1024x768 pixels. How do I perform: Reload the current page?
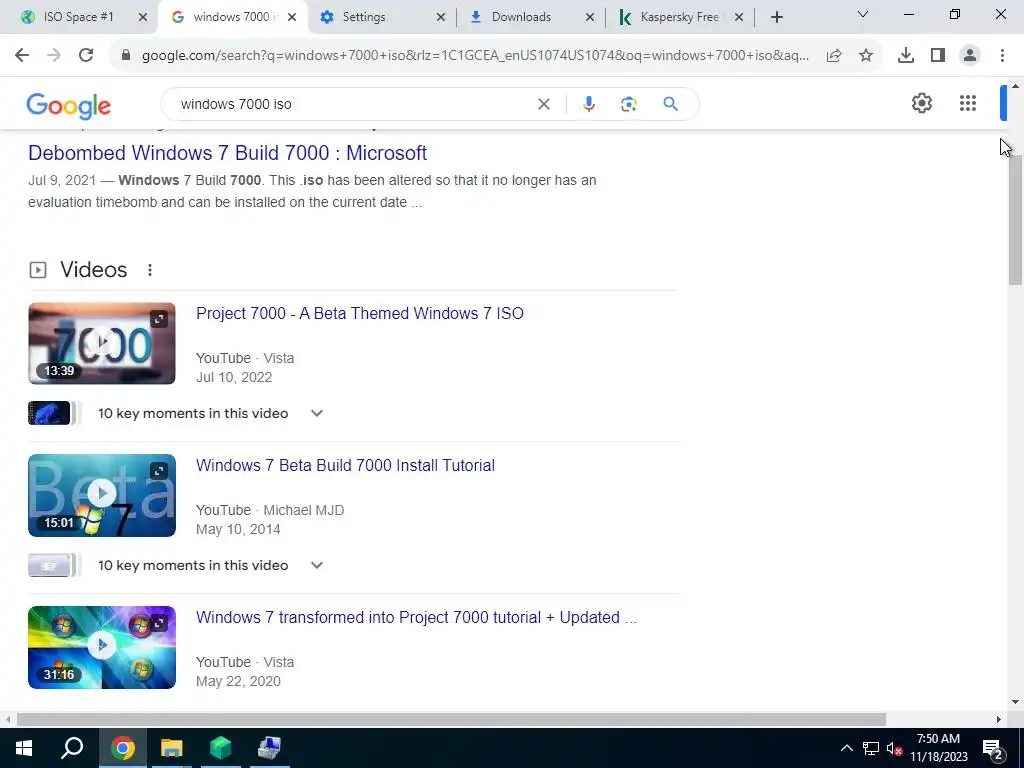tap(86, 56)
